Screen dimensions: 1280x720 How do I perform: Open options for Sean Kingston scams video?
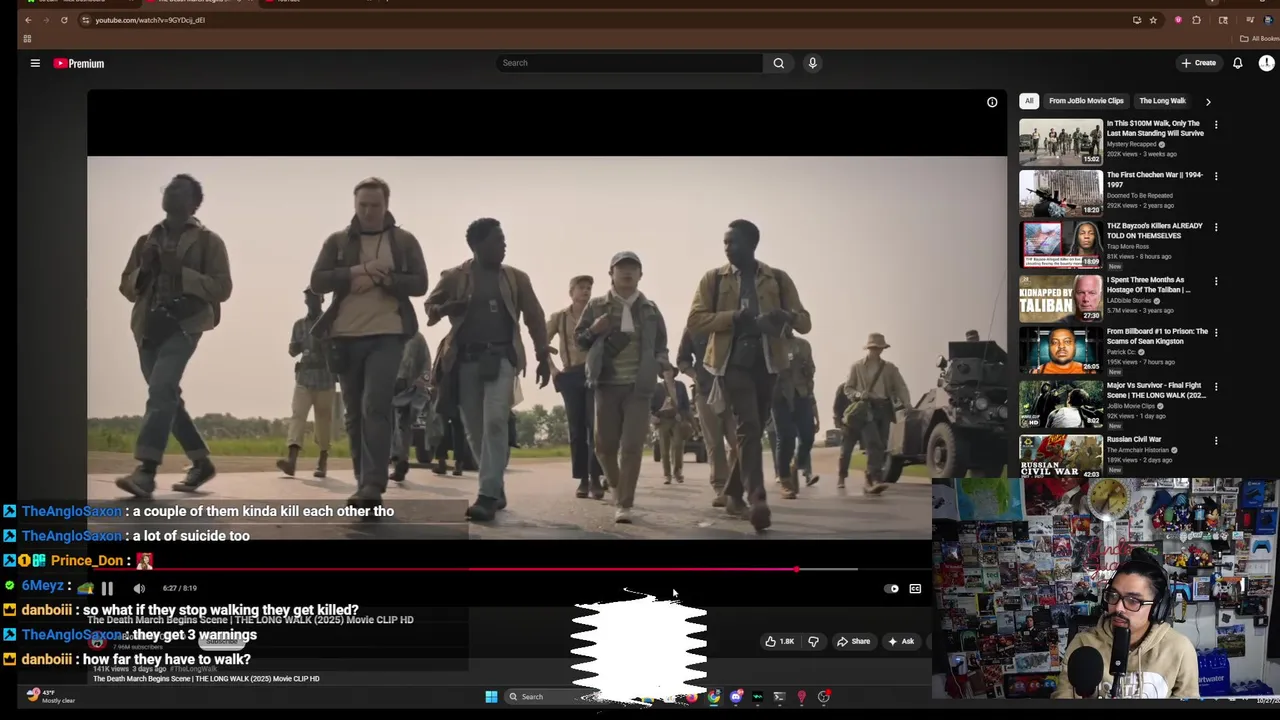pyautogui.click(x=1216, y=332)
